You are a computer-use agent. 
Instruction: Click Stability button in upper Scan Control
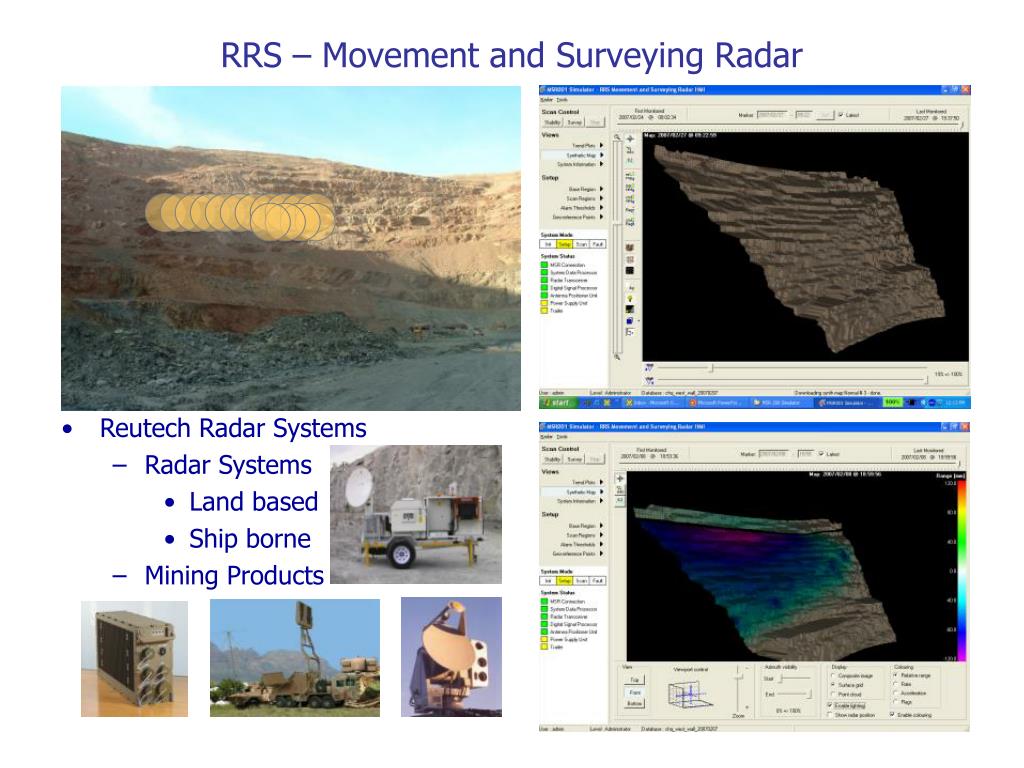pos(552,122)
